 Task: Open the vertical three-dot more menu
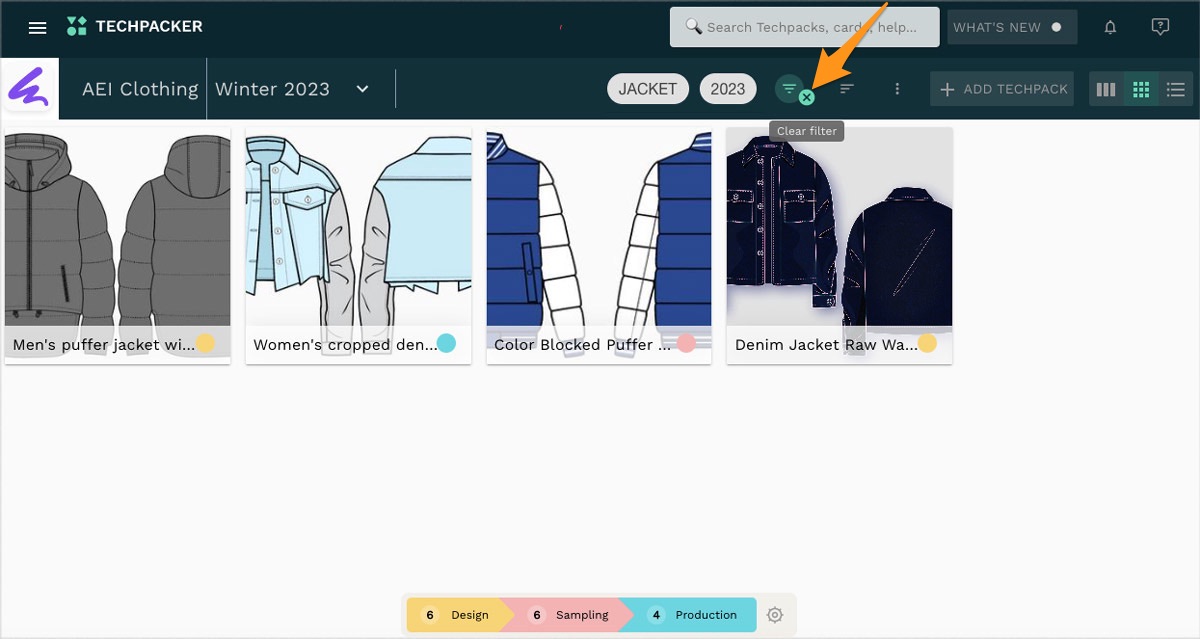click(897, 89)
